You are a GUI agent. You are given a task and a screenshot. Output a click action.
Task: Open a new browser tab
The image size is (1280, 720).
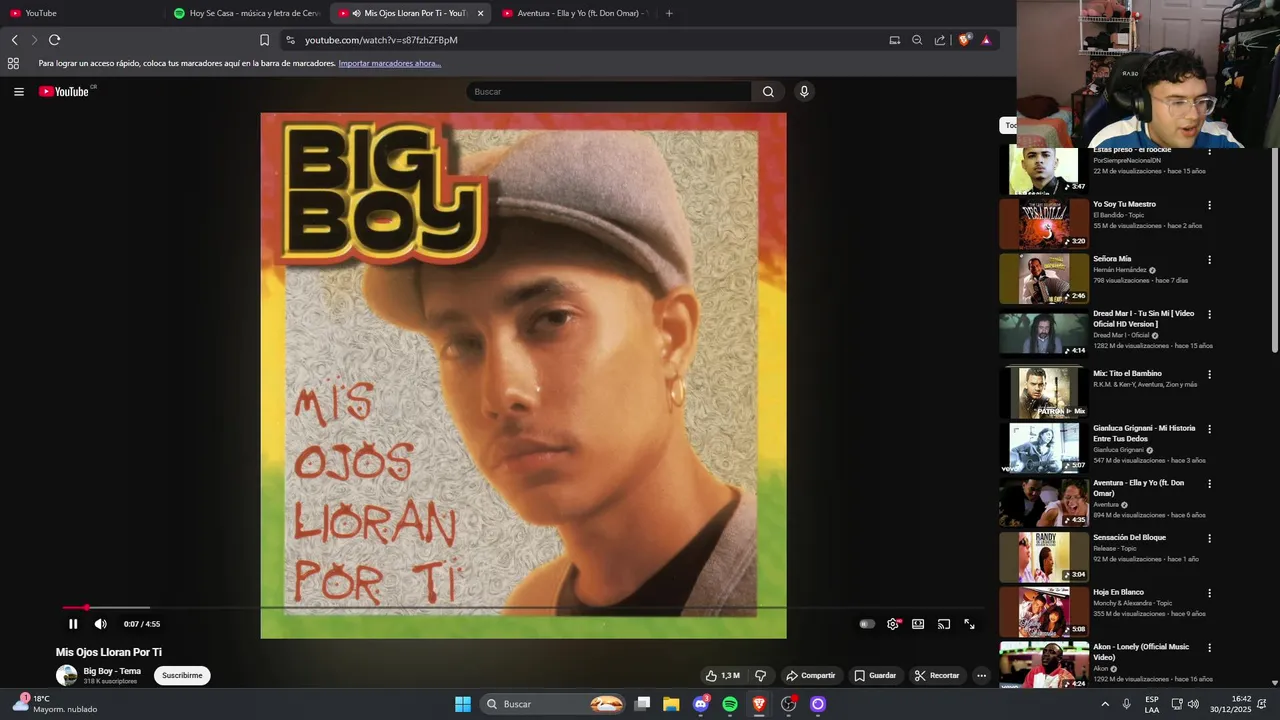(x=669, y=13)
